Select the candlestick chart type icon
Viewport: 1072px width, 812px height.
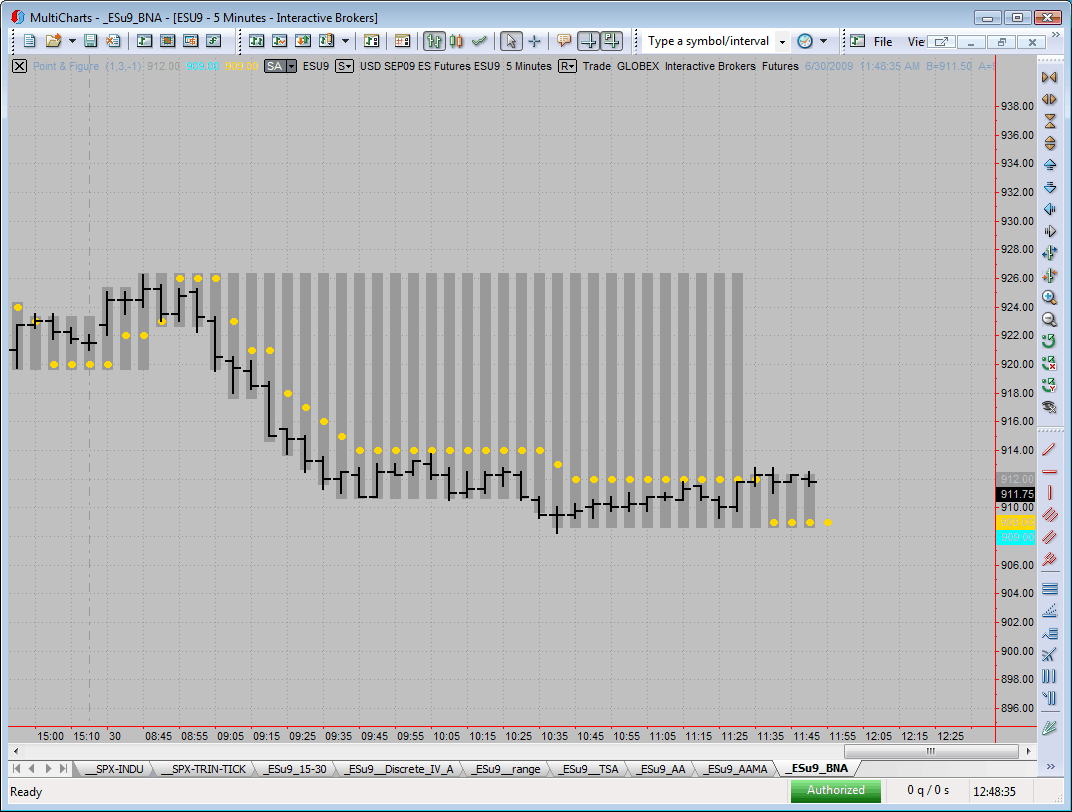tap(456, 41)
